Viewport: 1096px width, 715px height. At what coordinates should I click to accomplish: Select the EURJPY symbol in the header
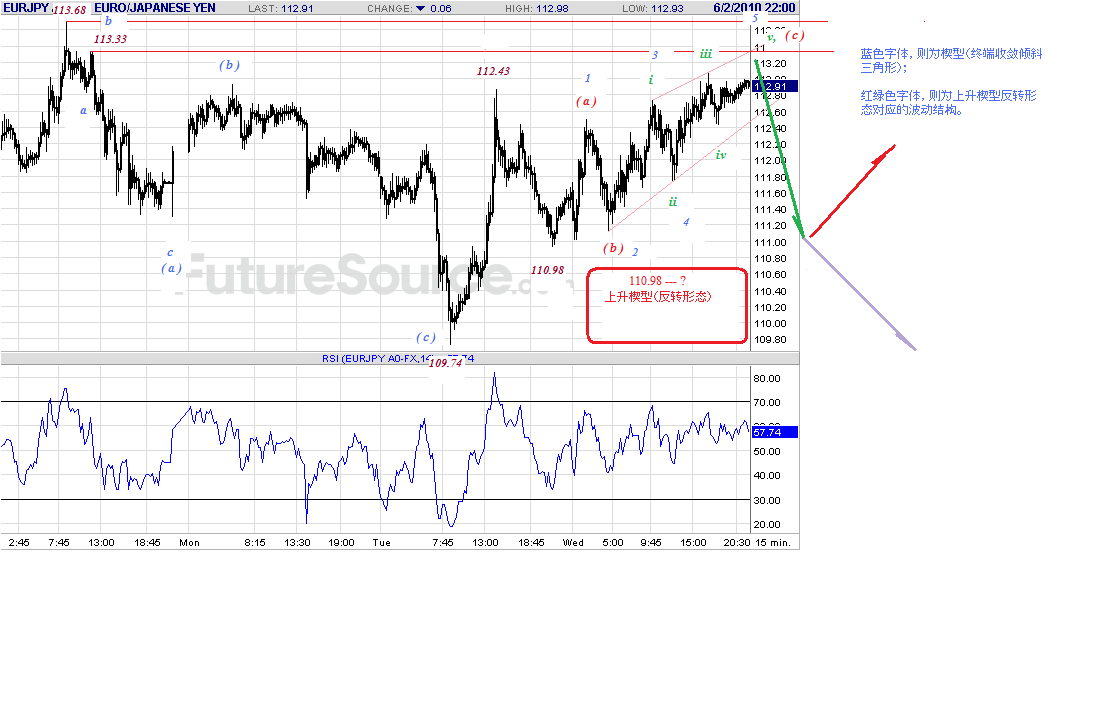tap(27, 8)
